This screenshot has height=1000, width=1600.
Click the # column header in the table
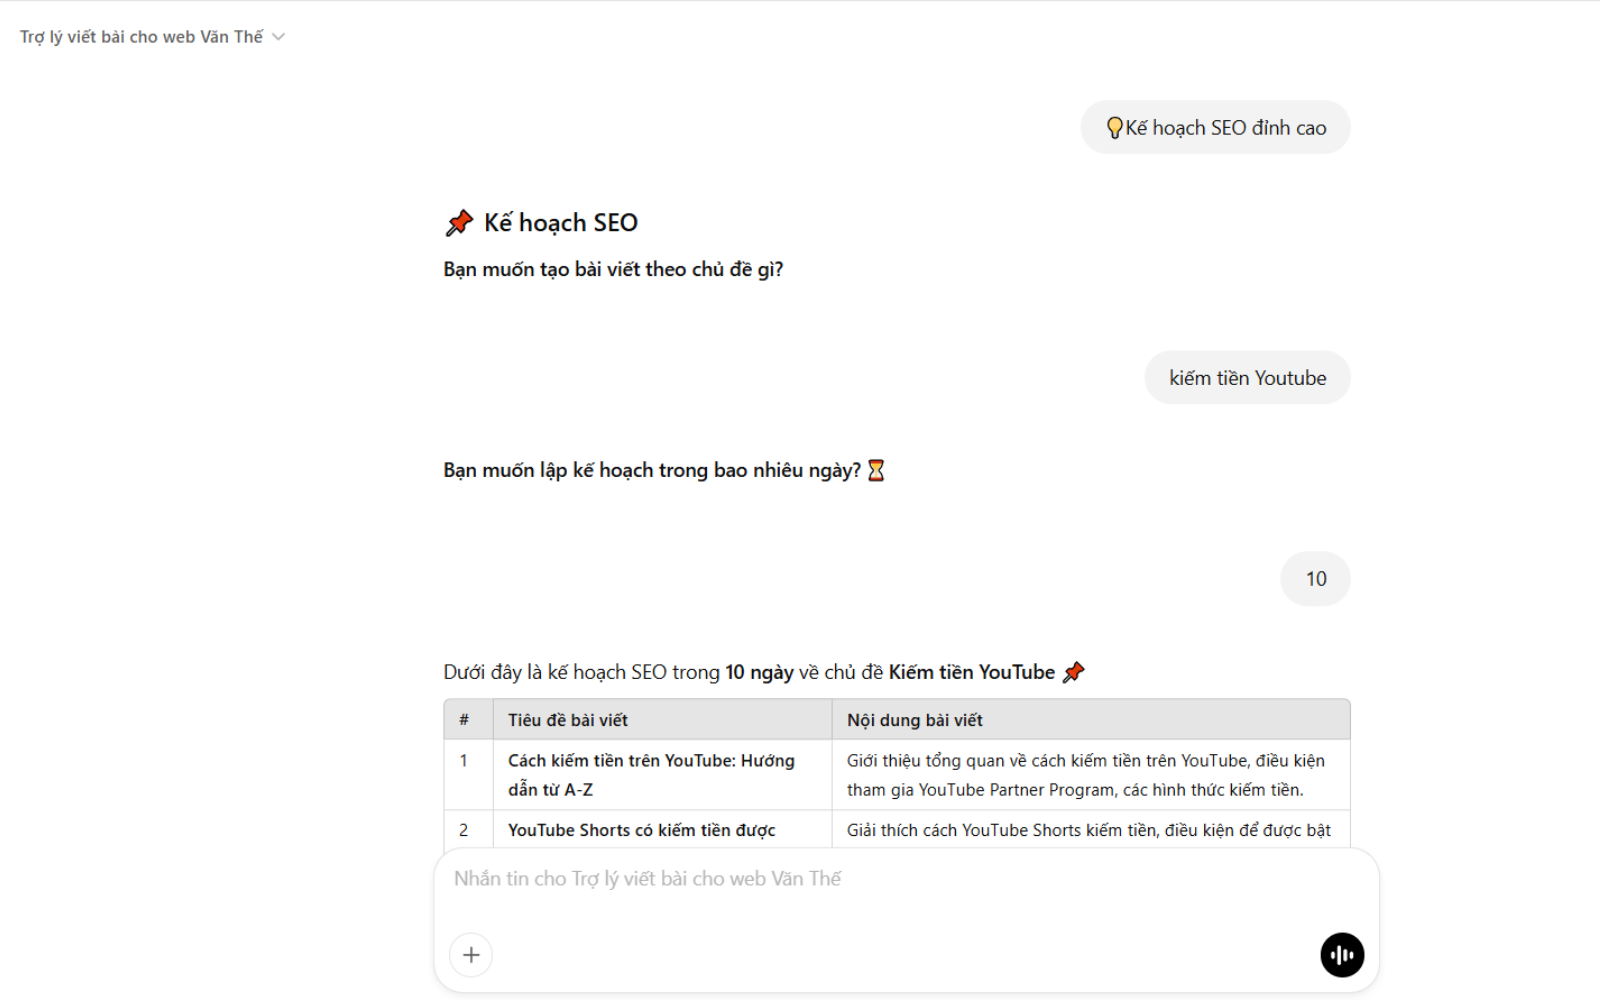coord(464,720)
